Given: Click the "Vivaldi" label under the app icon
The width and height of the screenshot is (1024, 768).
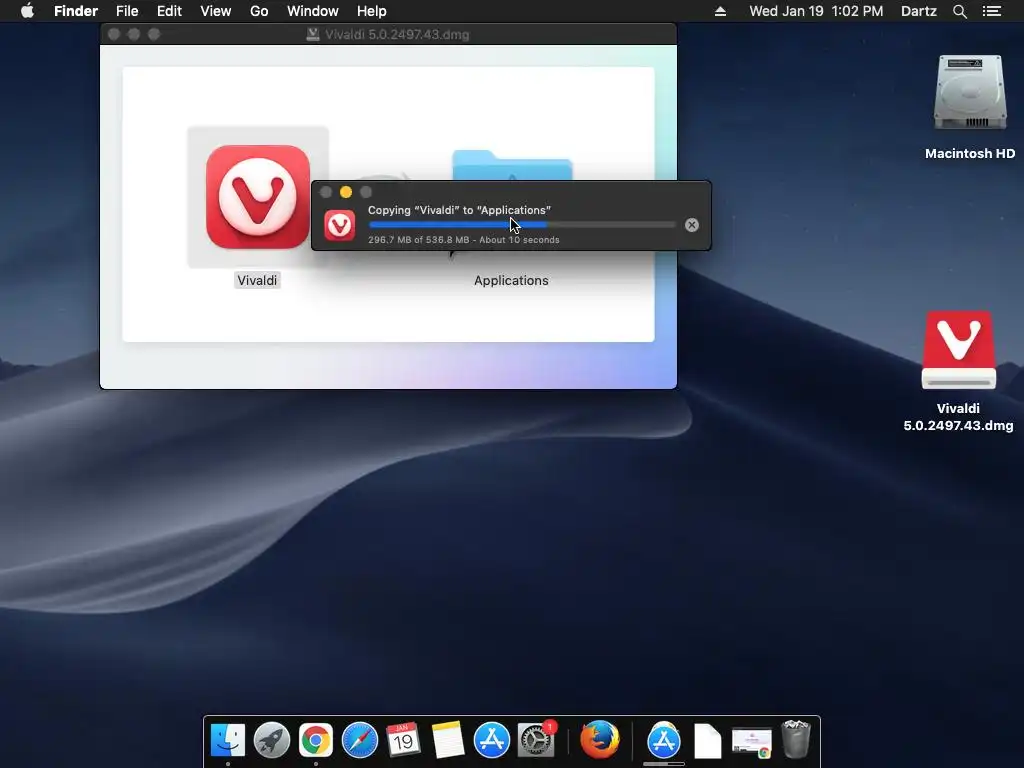Looking at the screenshot, I should (257, 281).
